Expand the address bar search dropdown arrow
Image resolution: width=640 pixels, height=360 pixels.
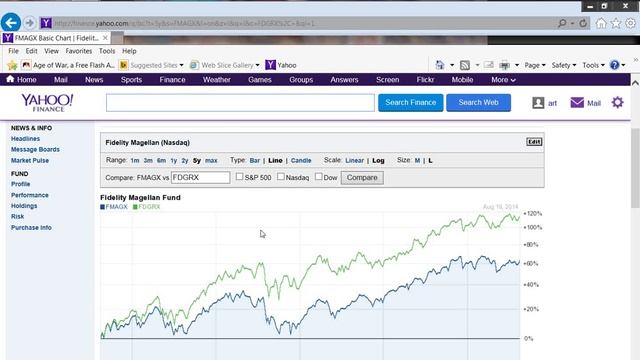[x=572, y=23]
